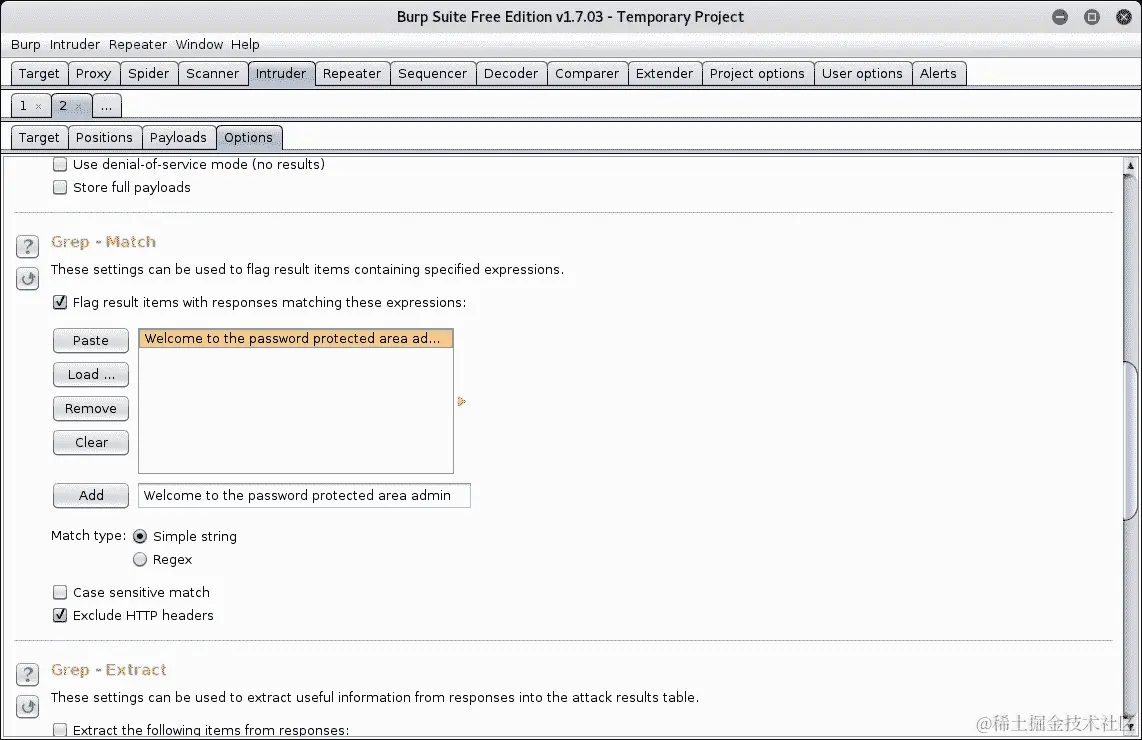Click the orange arrow beside expressions list
The height and width of the screenshot is (740, 1142).
pyautogui.click(x=461, y=401)
